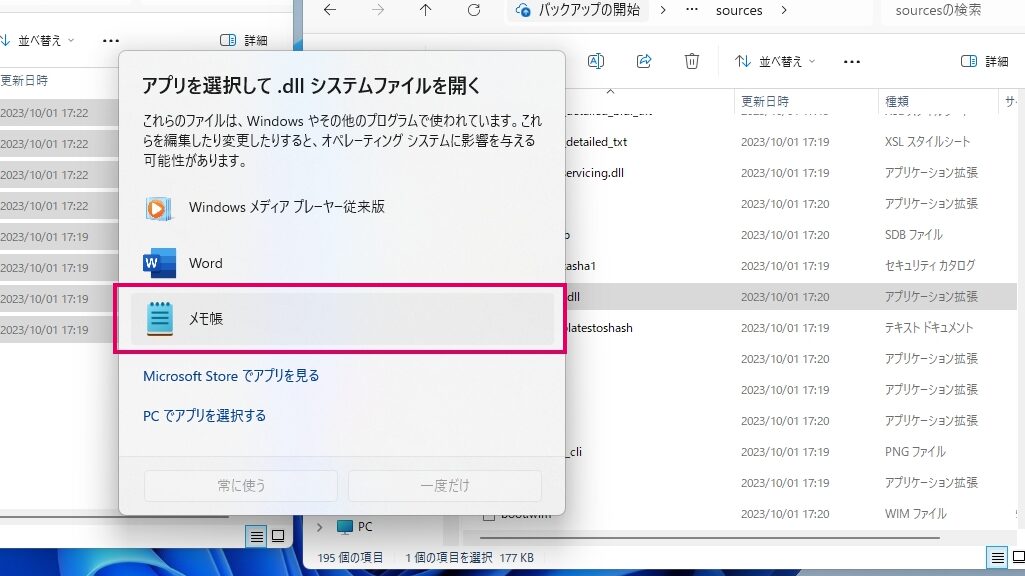Viewport: 1025px width, 576px height.
Task: Click the 195 items status text
Action: click(x=350, y=558)
